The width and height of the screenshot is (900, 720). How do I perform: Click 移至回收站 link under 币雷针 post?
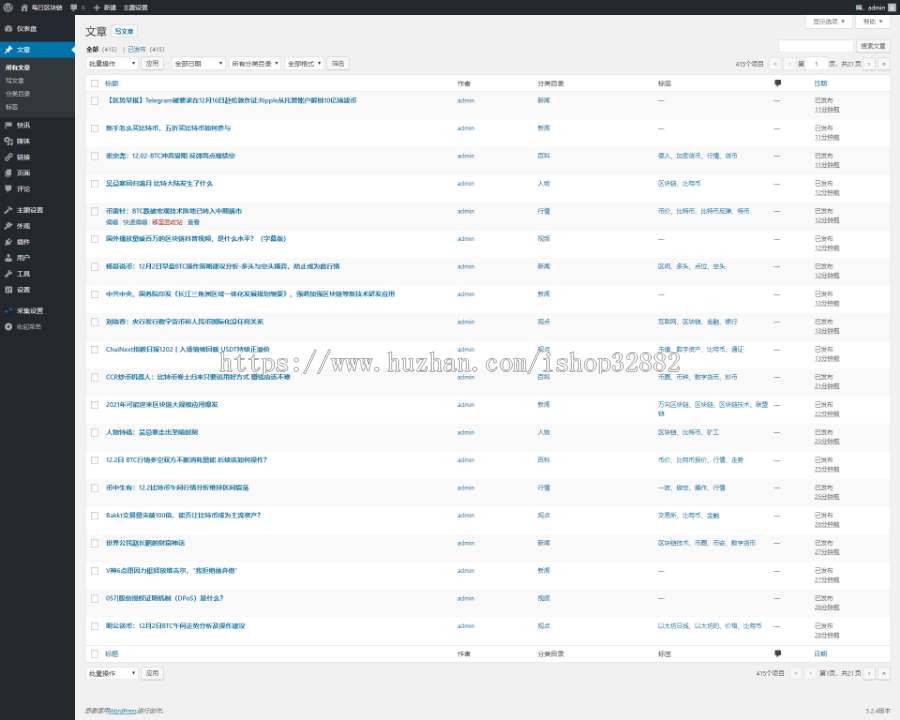click(167, 222)
